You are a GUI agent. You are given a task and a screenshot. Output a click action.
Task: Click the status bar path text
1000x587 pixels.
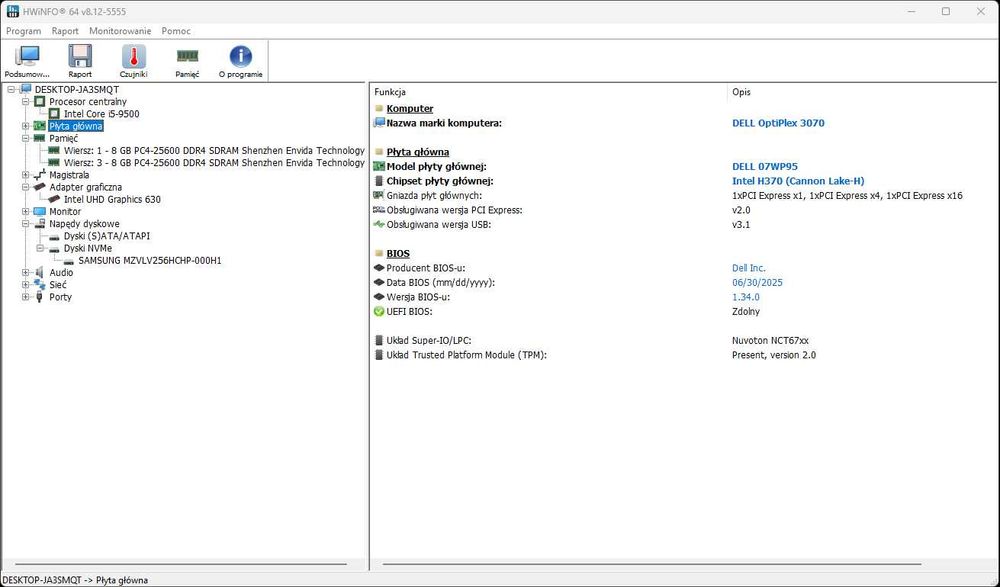[x=75, y=580]
